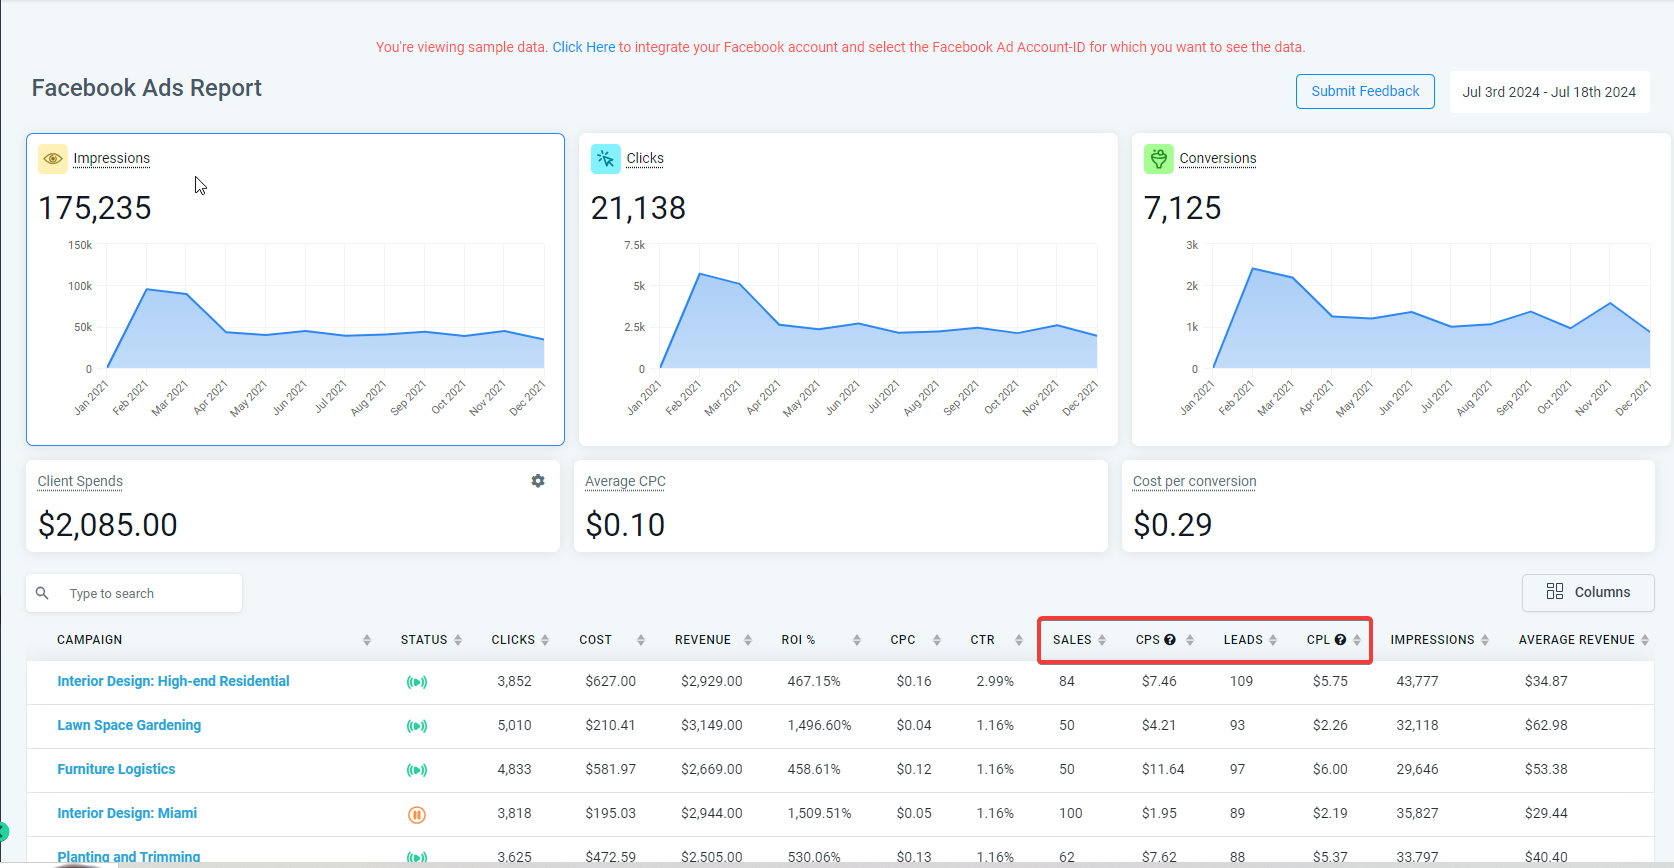Open the date range picker

[1549, 92]
